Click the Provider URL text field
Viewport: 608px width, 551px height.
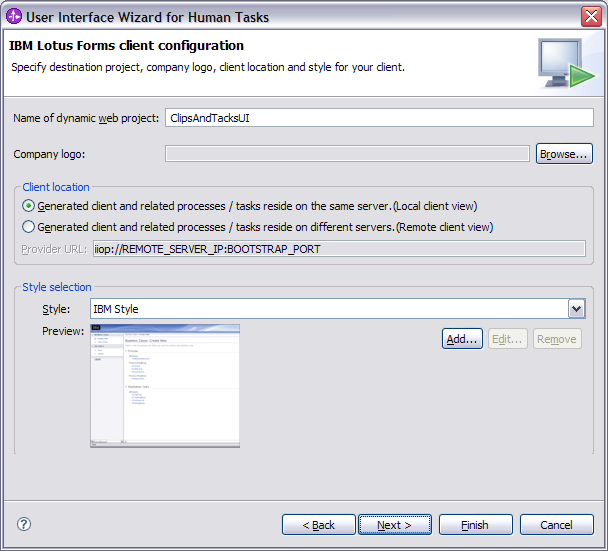coord(339,249)
